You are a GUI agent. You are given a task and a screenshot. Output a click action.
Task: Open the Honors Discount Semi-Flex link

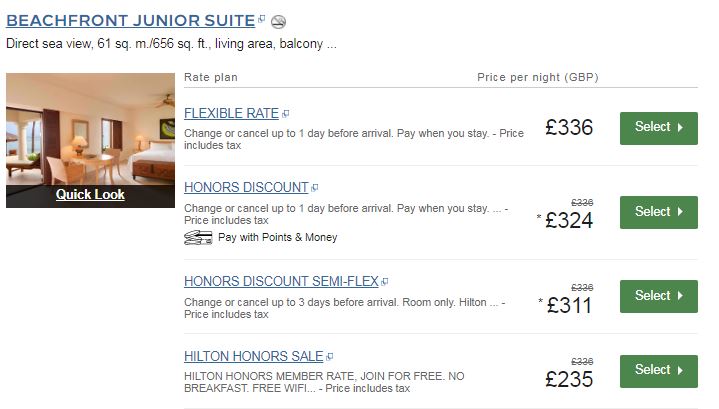281,281
